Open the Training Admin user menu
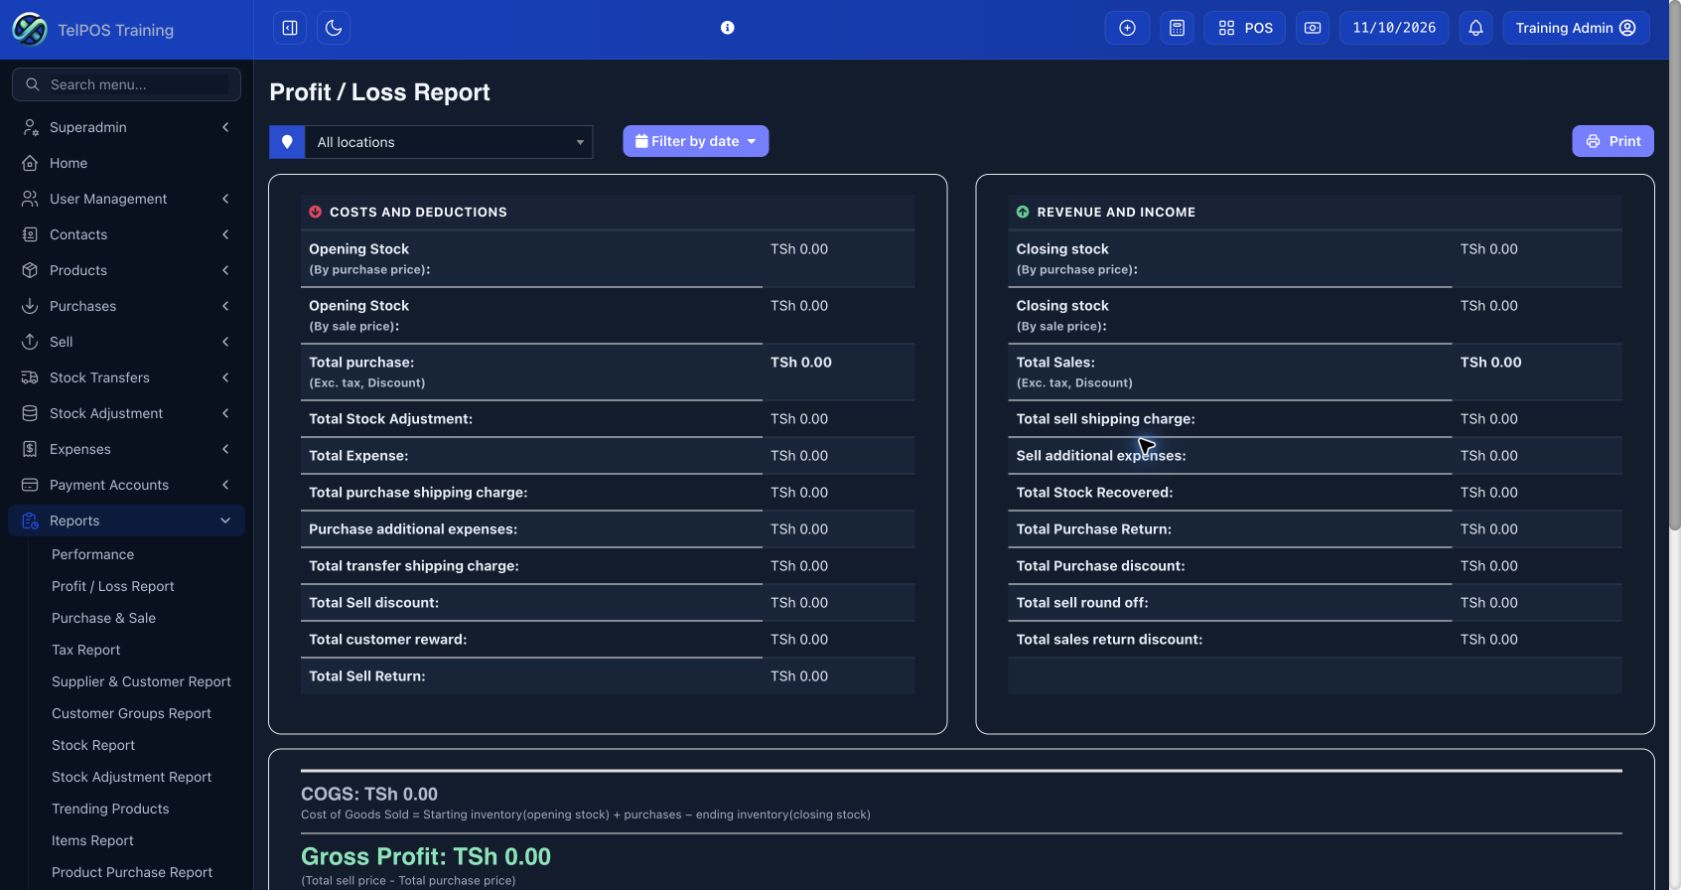 1576,28
